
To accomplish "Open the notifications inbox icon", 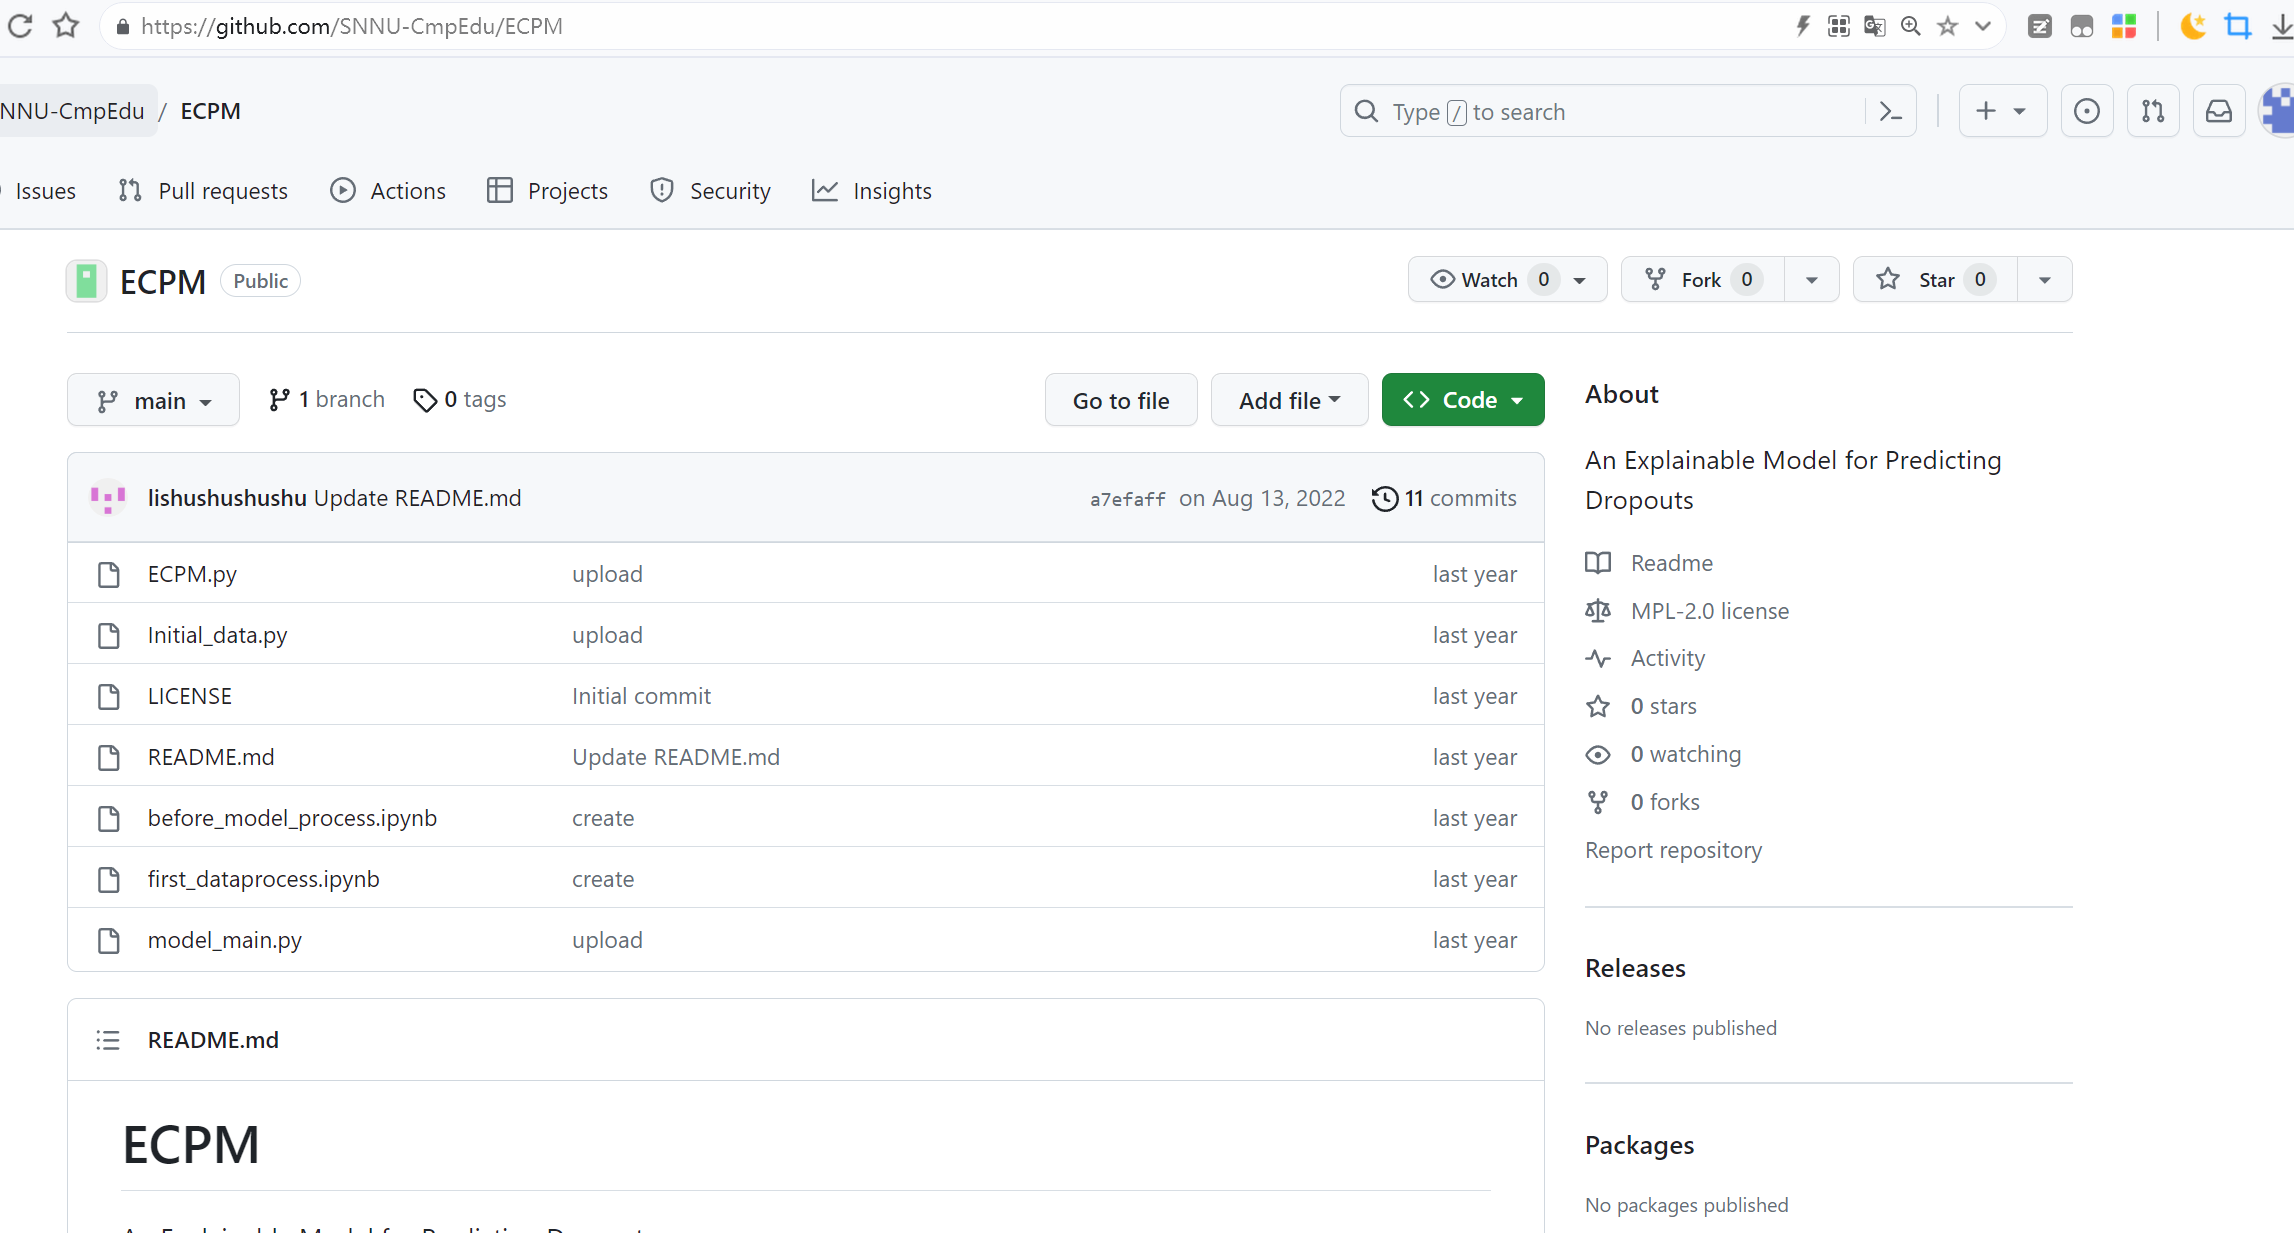I will pos(2218,111).
